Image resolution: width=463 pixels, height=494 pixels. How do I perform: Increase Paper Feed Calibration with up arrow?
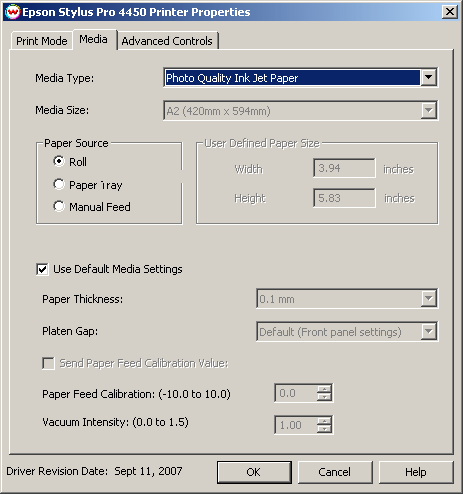(x=324, y=389)
